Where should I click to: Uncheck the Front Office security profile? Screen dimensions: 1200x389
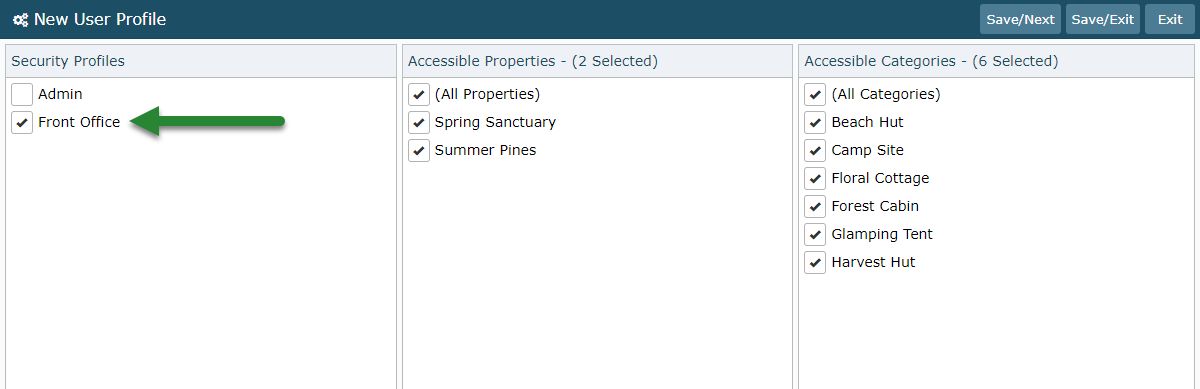tap(22, 122)
